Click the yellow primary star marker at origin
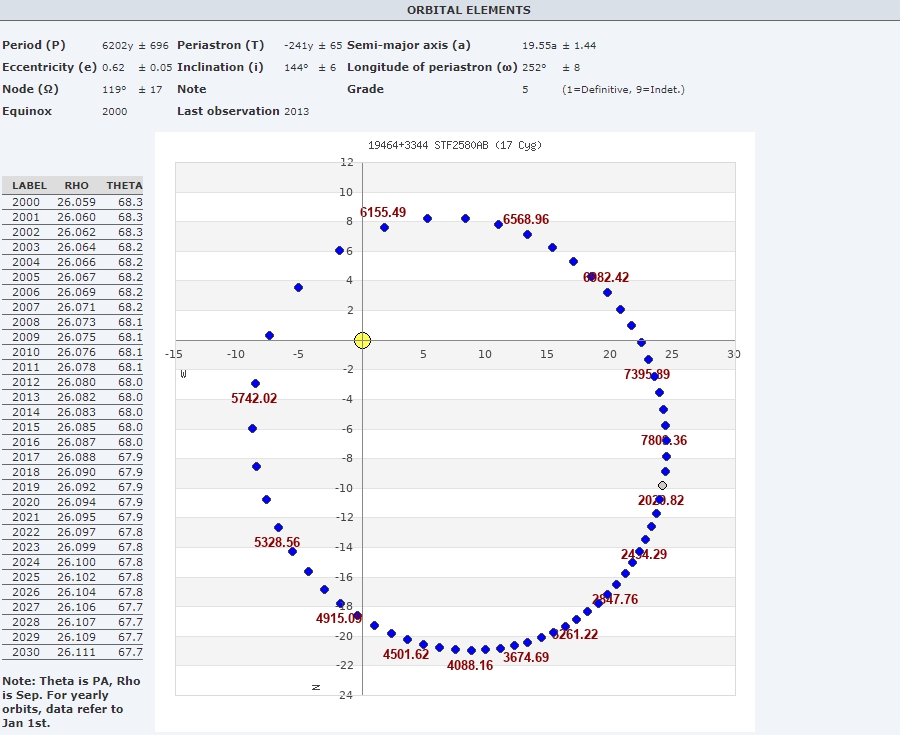Screen dimensions: 900x735 (x=362, y=340)
